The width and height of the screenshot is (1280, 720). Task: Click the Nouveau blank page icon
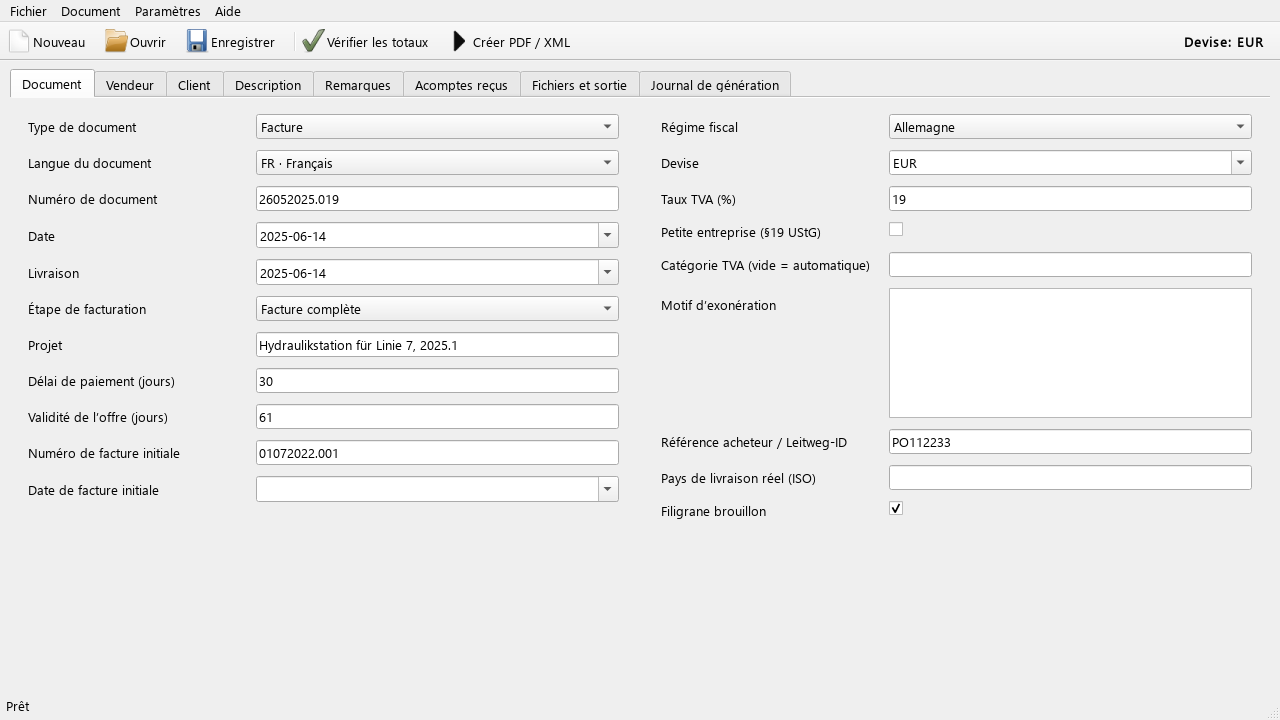tap(19, 41)
